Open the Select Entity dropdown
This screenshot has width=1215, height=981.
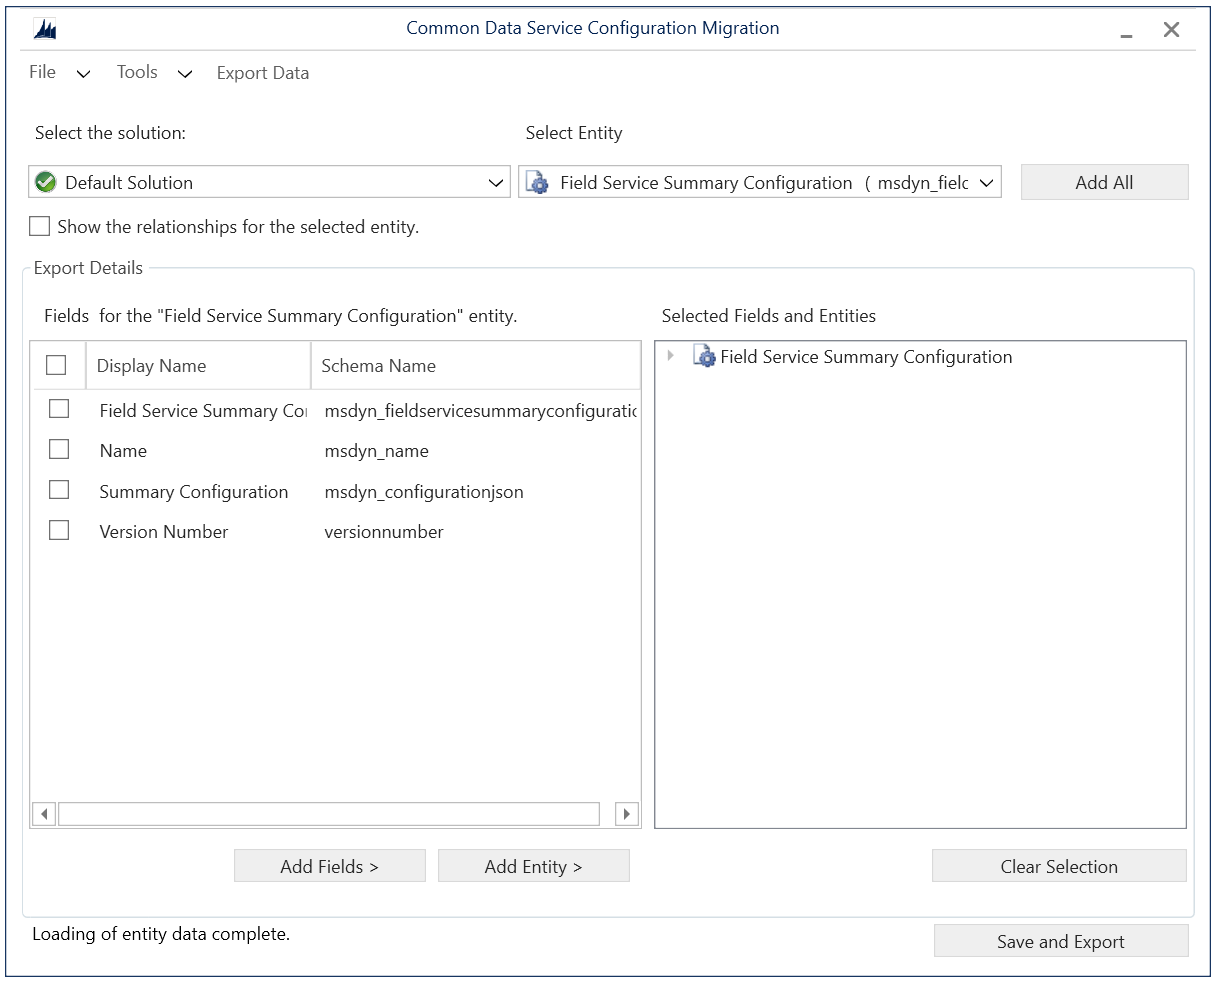(986, 183)
